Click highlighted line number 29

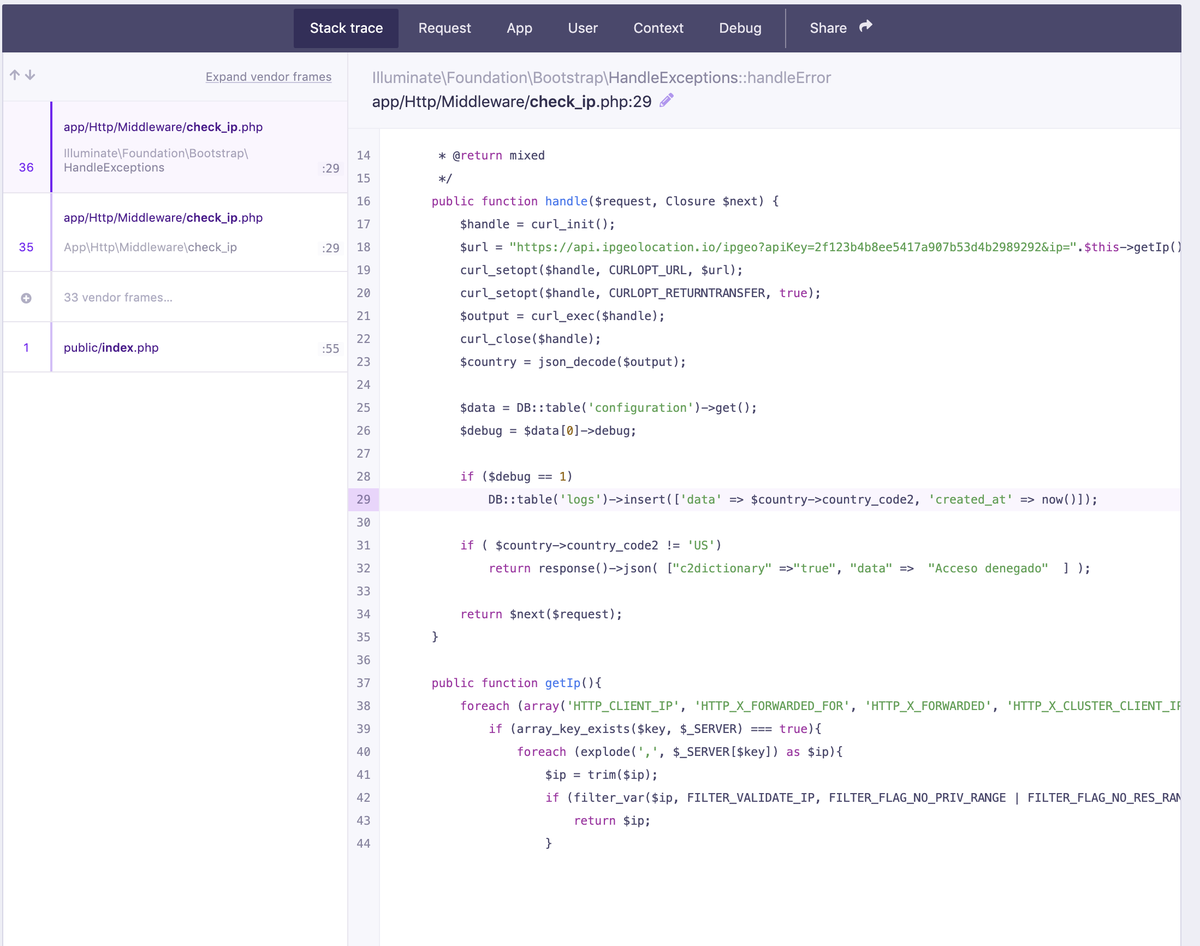(363, 499)
